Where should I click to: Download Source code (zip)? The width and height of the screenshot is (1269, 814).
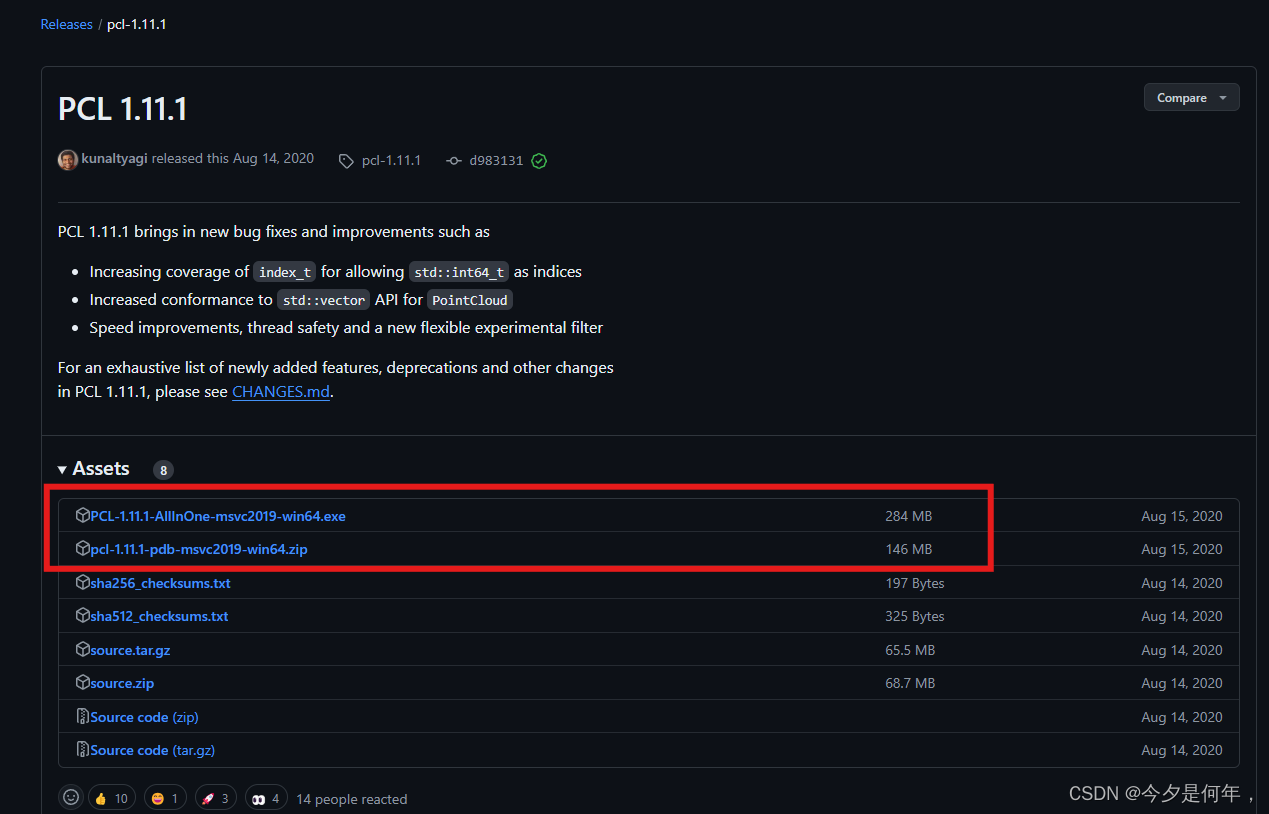(x=144, y=717)
